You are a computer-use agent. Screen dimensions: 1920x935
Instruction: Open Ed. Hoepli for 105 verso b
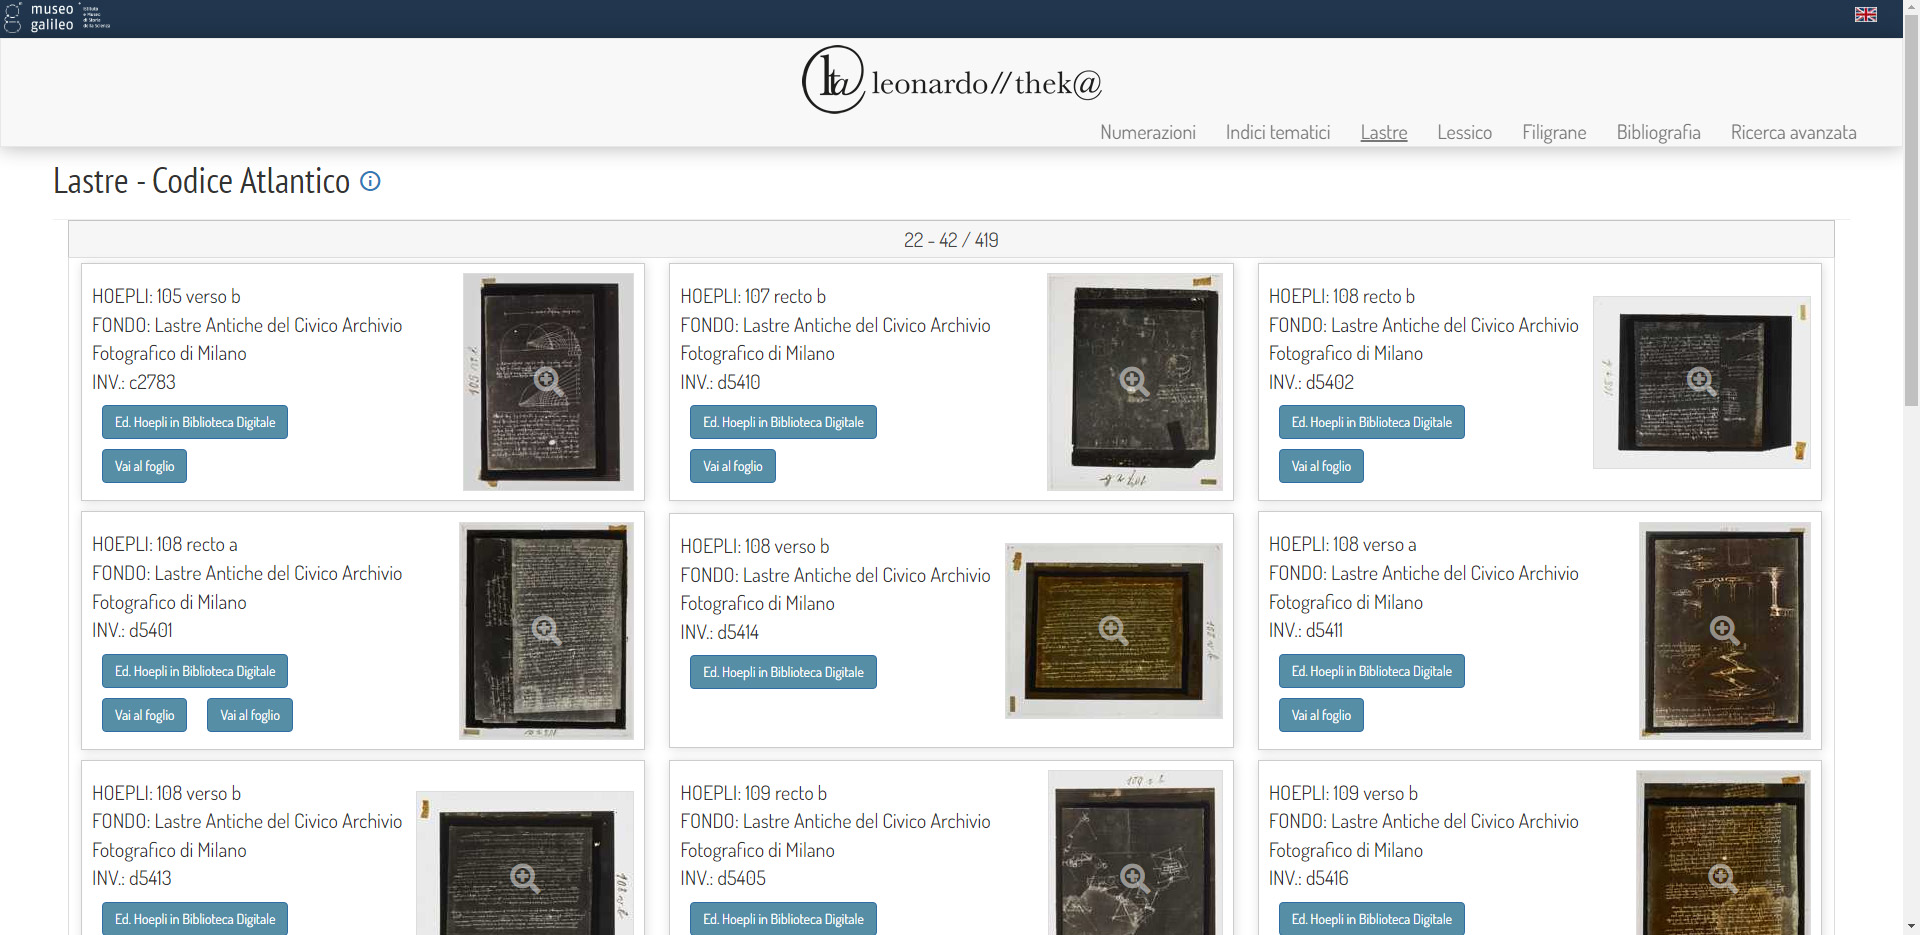tap(195, 422)
